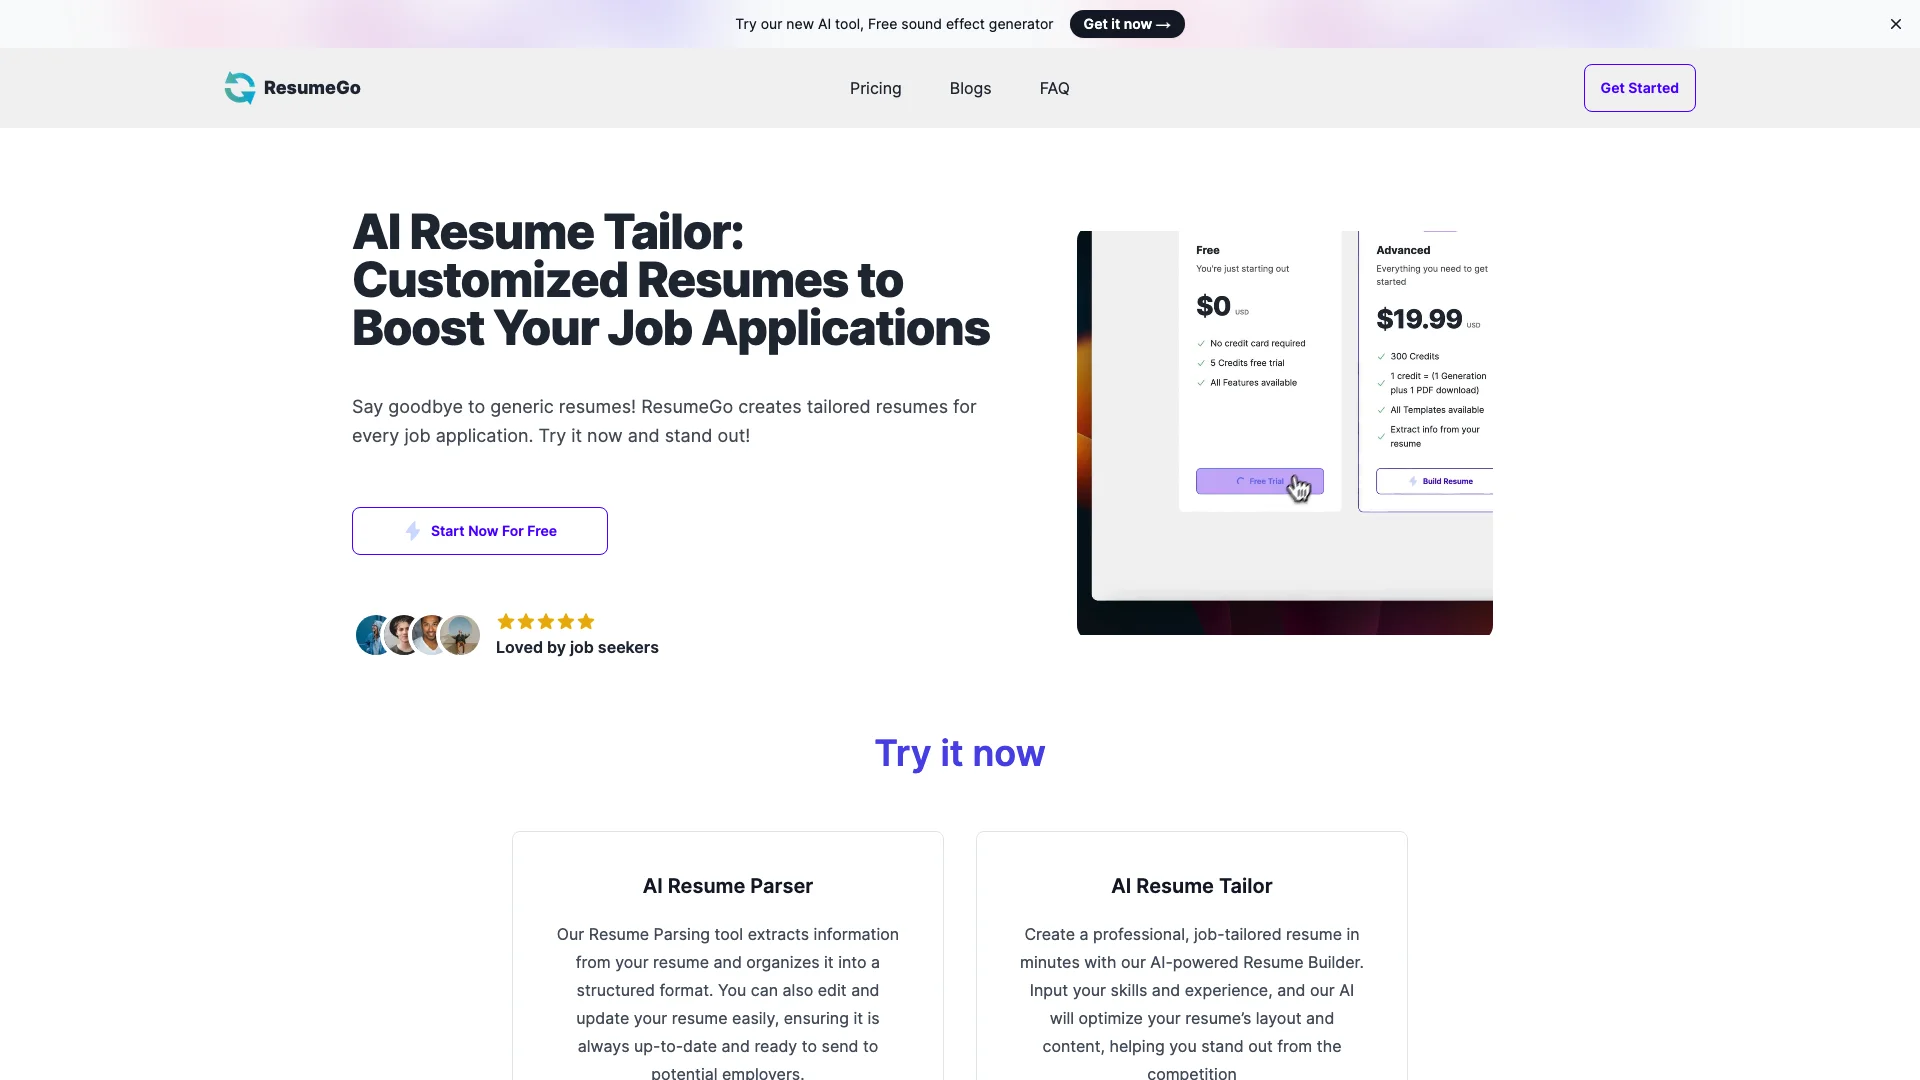Click the lightning bolt Start Now icon
Screen dimensions: 1920x1080
tap(411, 530)
